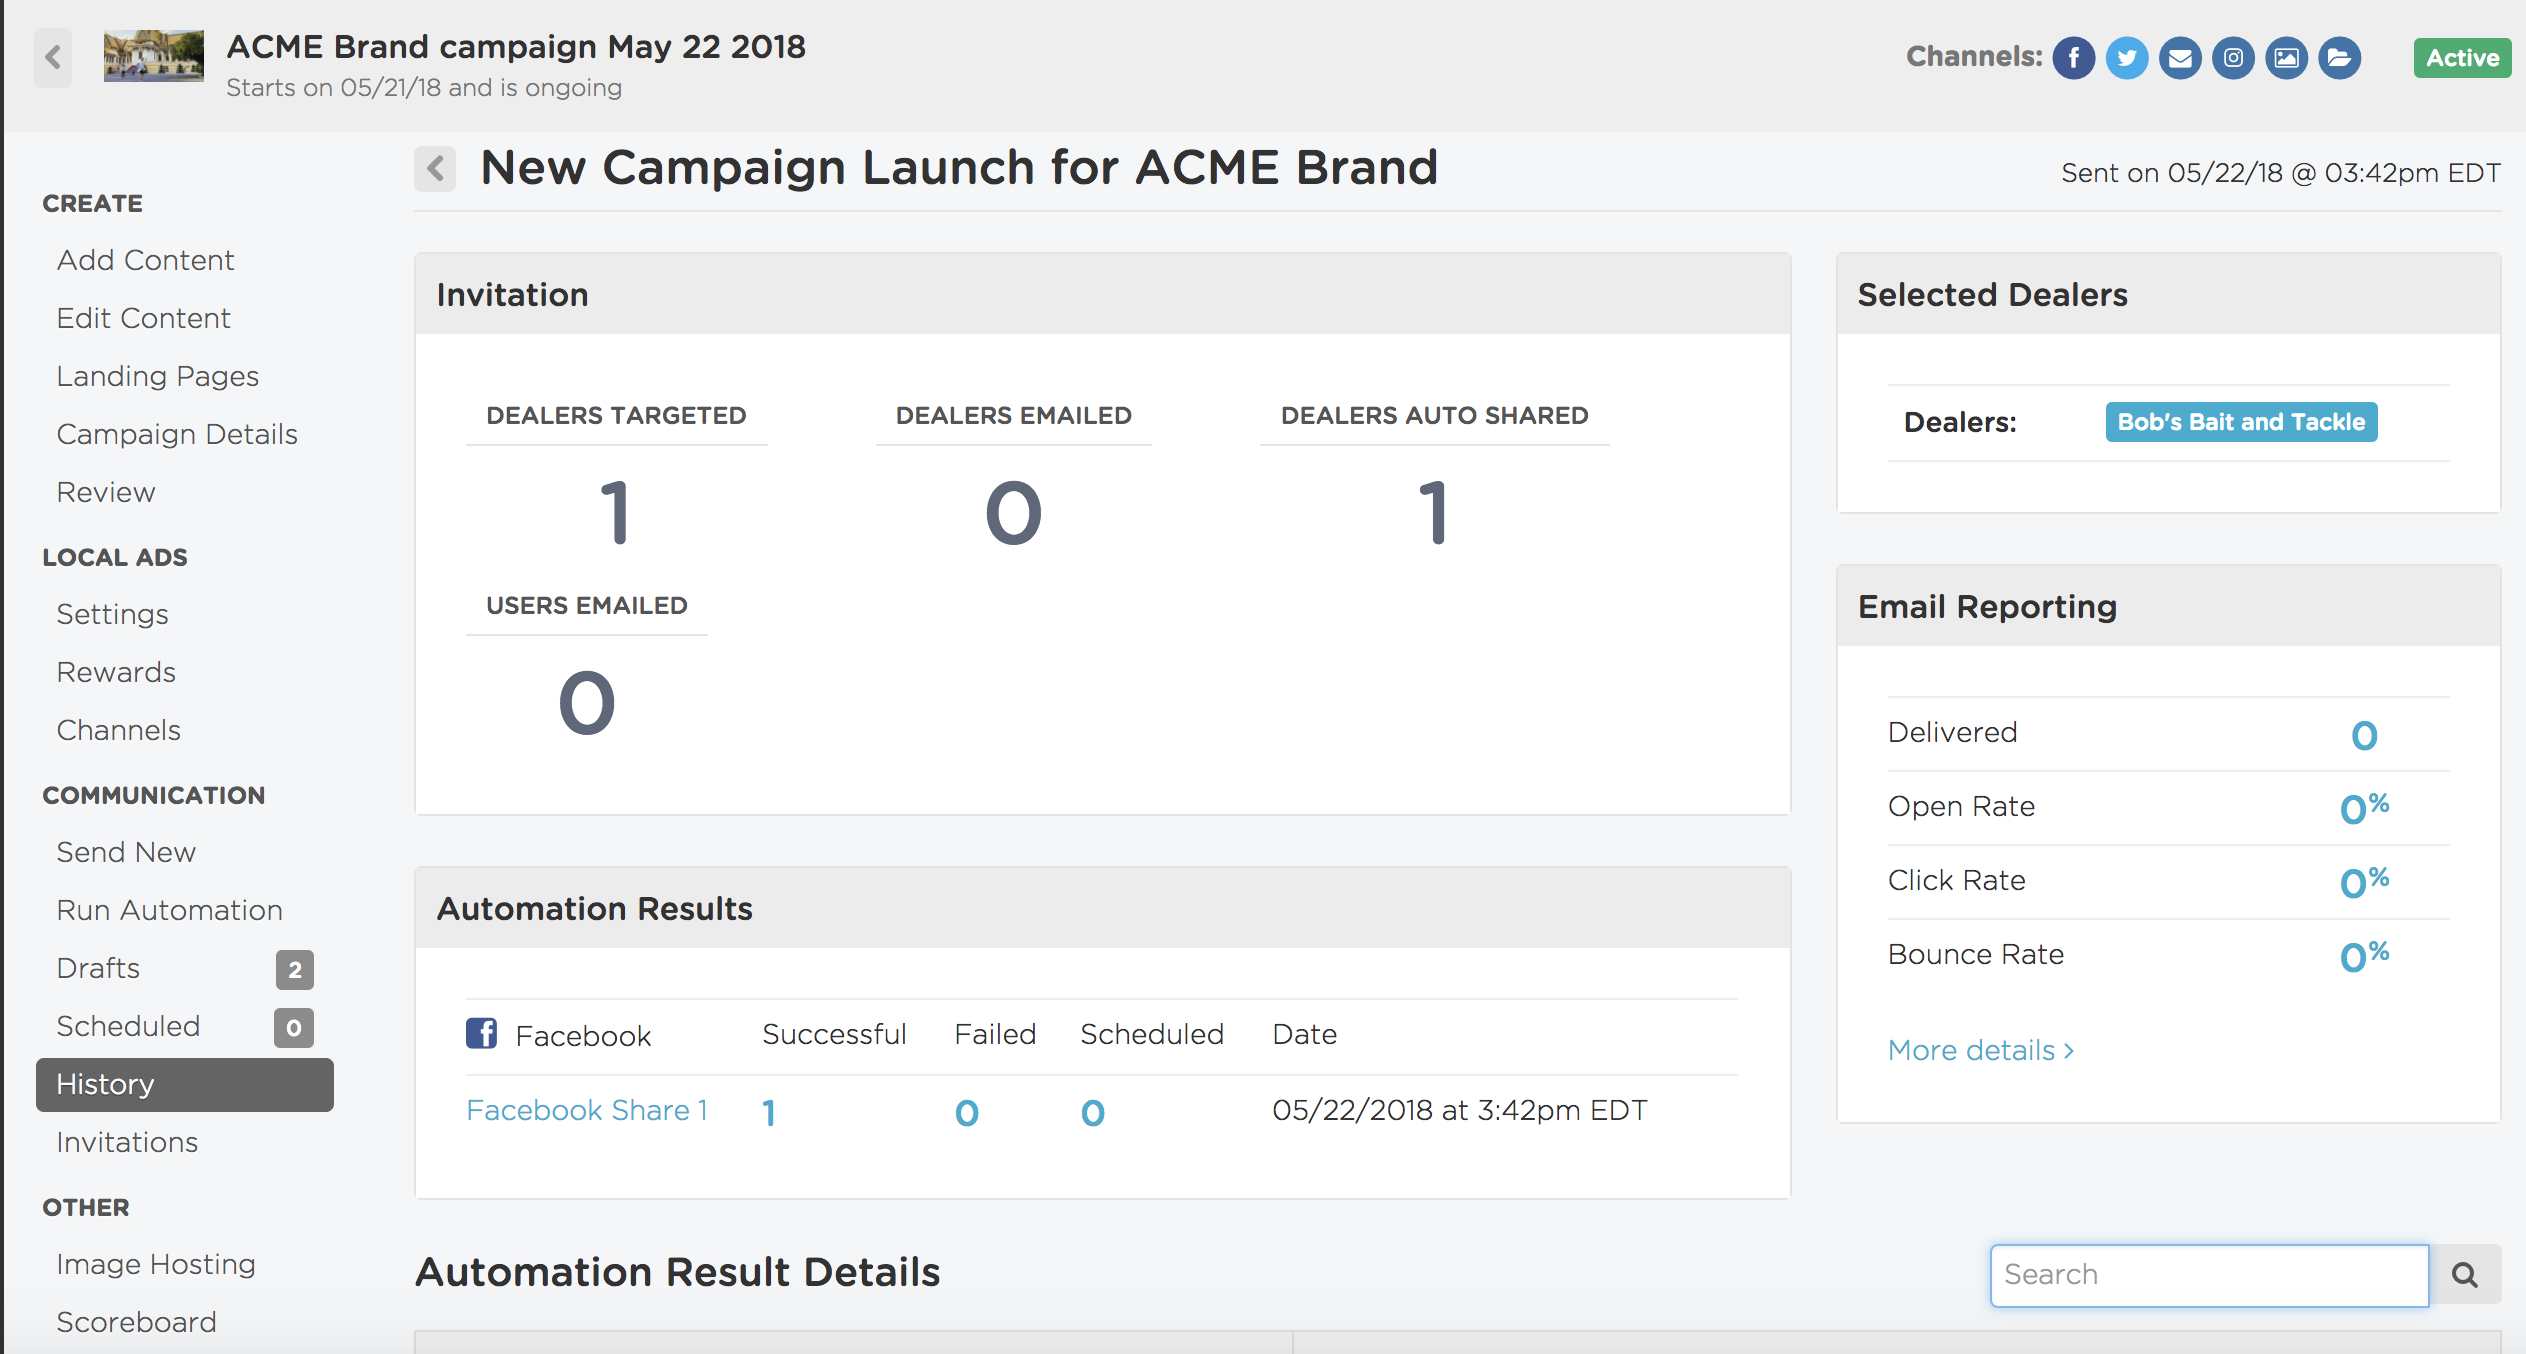This screenshot has height=1354, width=2526.
Task: Click the Scheduled count badge 0
Action: point(294,1028)
